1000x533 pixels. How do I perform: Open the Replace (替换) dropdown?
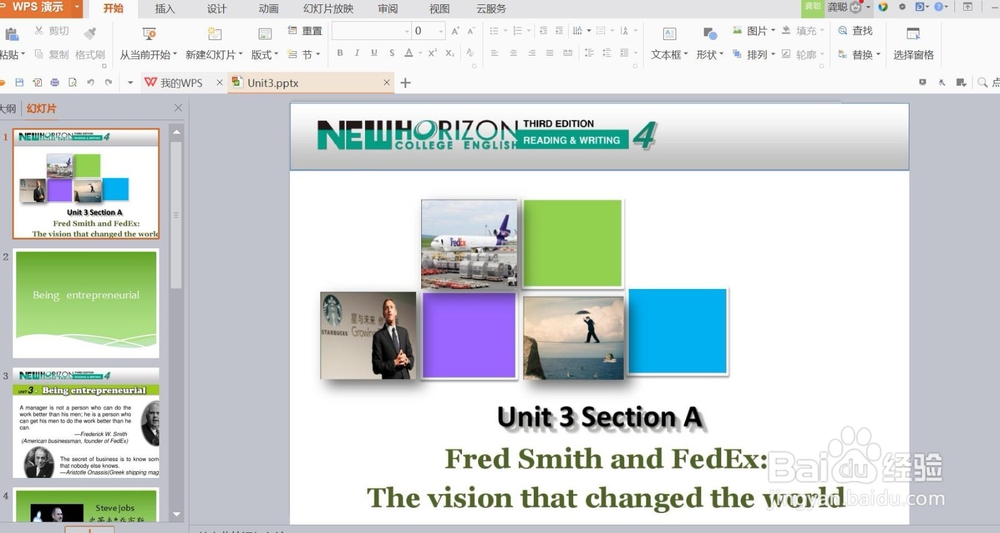click(x=859, y=55)
